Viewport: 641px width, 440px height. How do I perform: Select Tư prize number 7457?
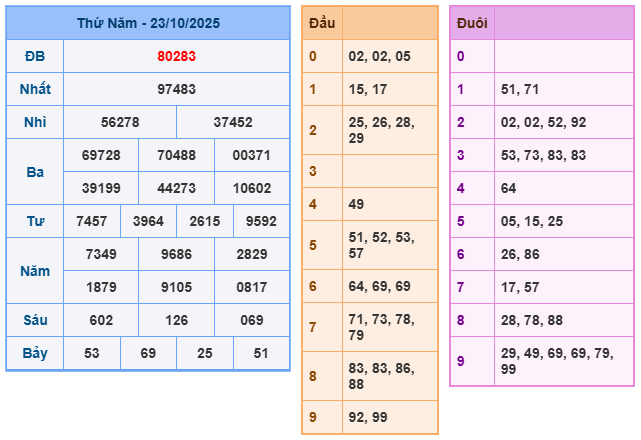coord(92,221)
